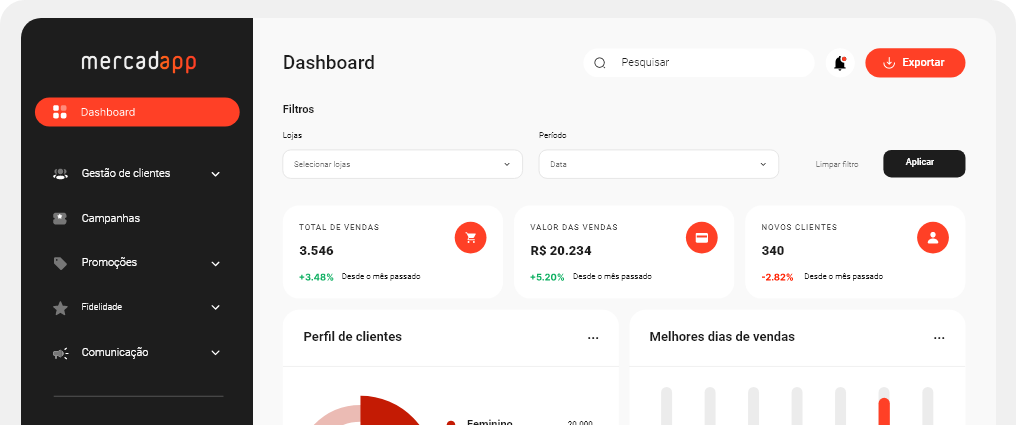The width and height of the screenshot is (1016, 425).
Task: Click the Comunicação megaphone icon
Action: point(60,353)
